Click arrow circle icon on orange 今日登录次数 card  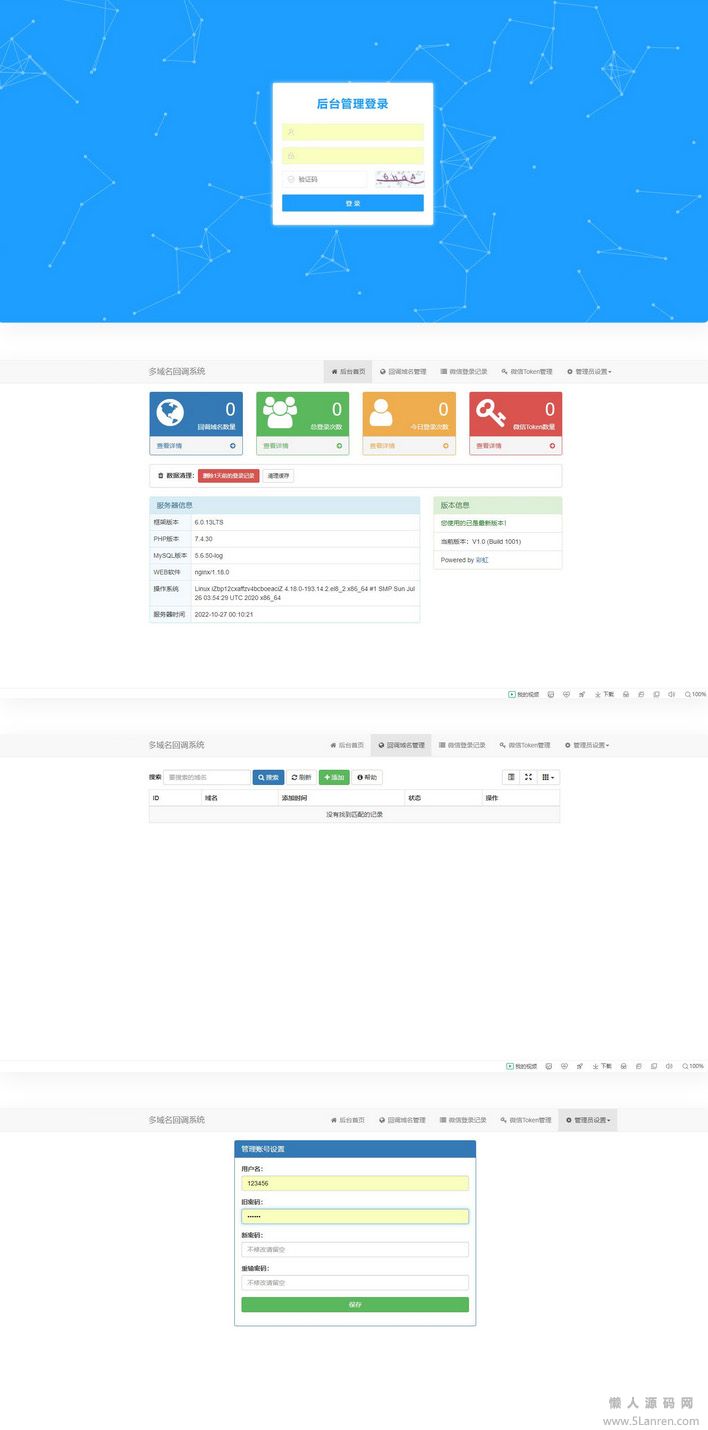[x=446, y=446]
